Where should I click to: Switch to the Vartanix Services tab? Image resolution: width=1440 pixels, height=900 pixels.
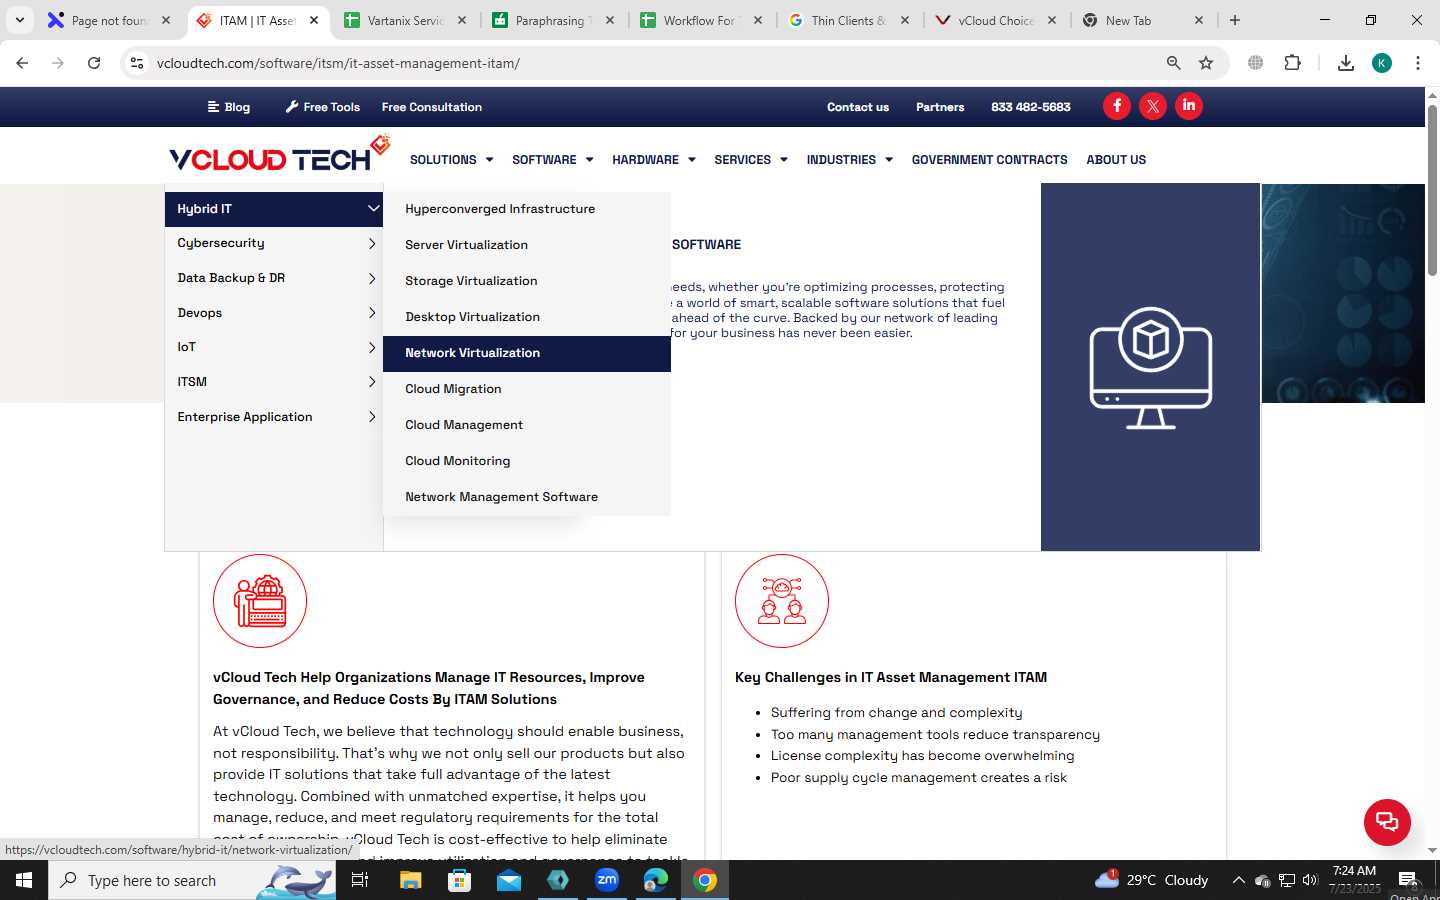(404, 20)
